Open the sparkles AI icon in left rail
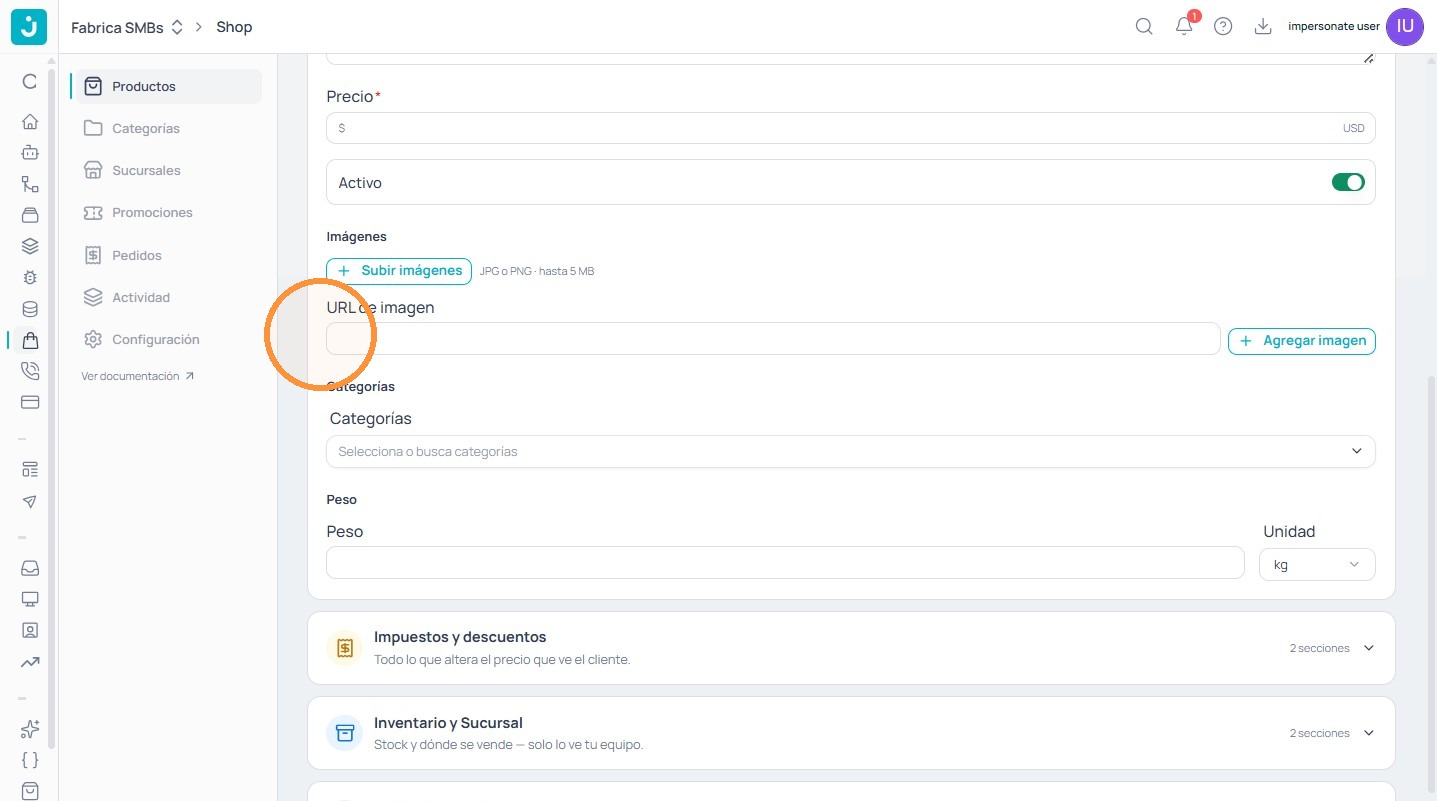 30,729
